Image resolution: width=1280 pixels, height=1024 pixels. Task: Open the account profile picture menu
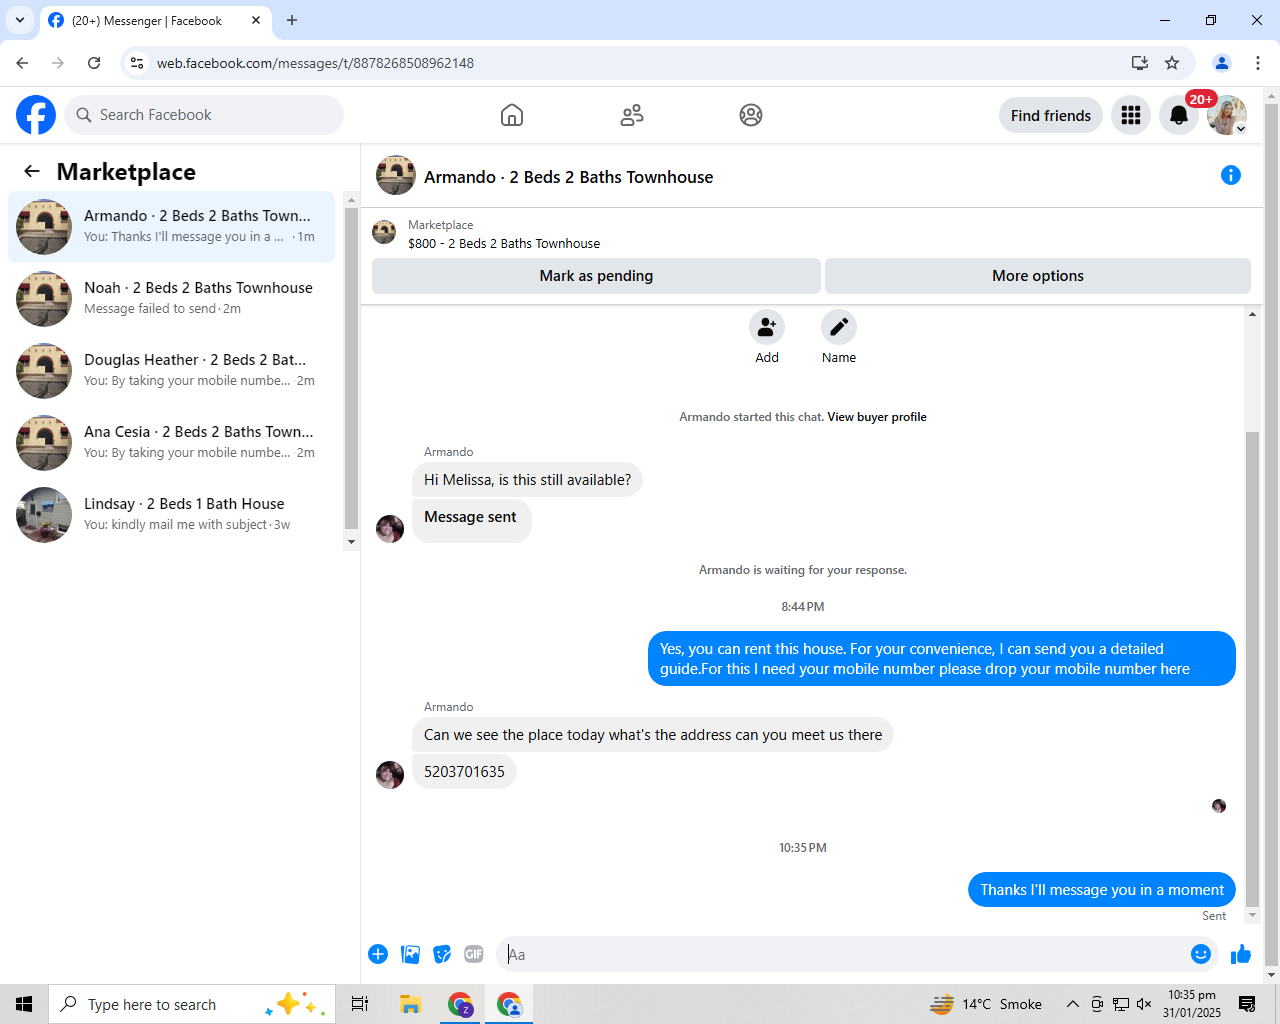coord(1227,115)
